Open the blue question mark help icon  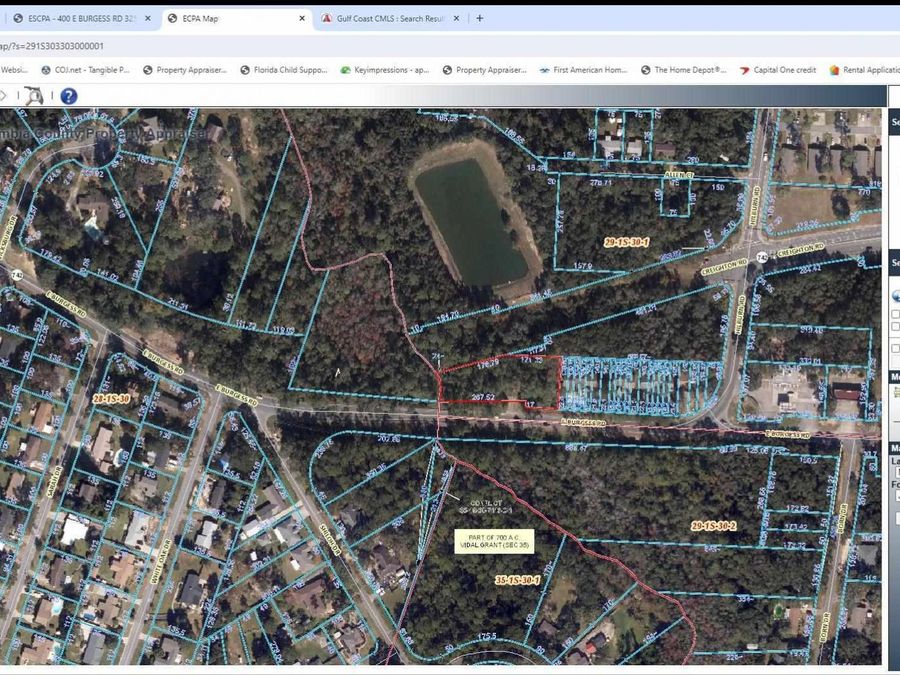[68, 96]
